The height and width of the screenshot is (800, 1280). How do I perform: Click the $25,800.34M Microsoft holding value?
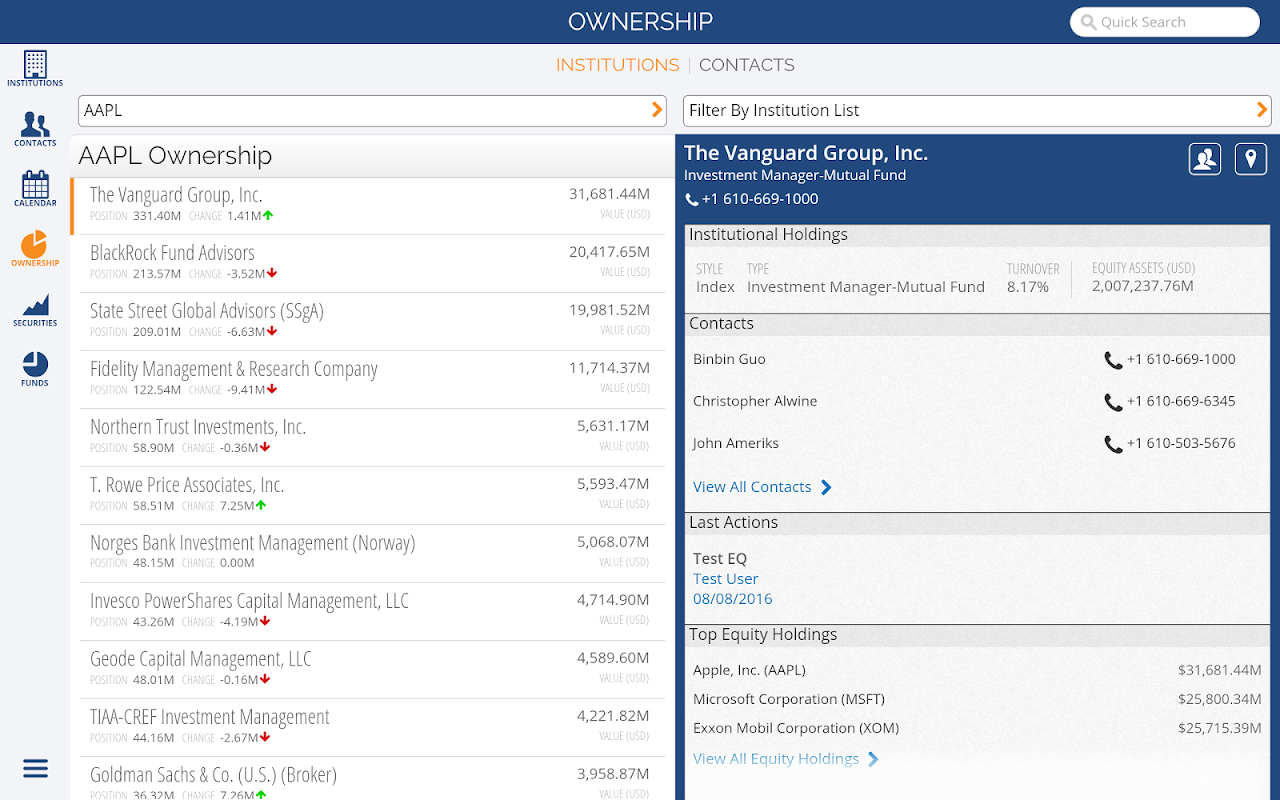pyautogui.click(x=1220, y=699)
